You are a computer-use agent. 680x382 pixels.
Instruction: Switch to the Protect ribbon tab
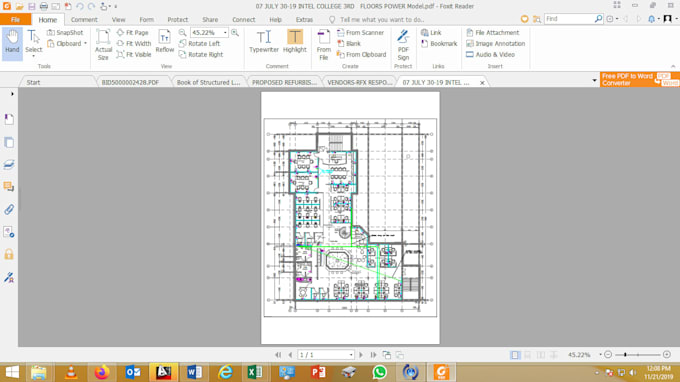click(x=178, y=20)
